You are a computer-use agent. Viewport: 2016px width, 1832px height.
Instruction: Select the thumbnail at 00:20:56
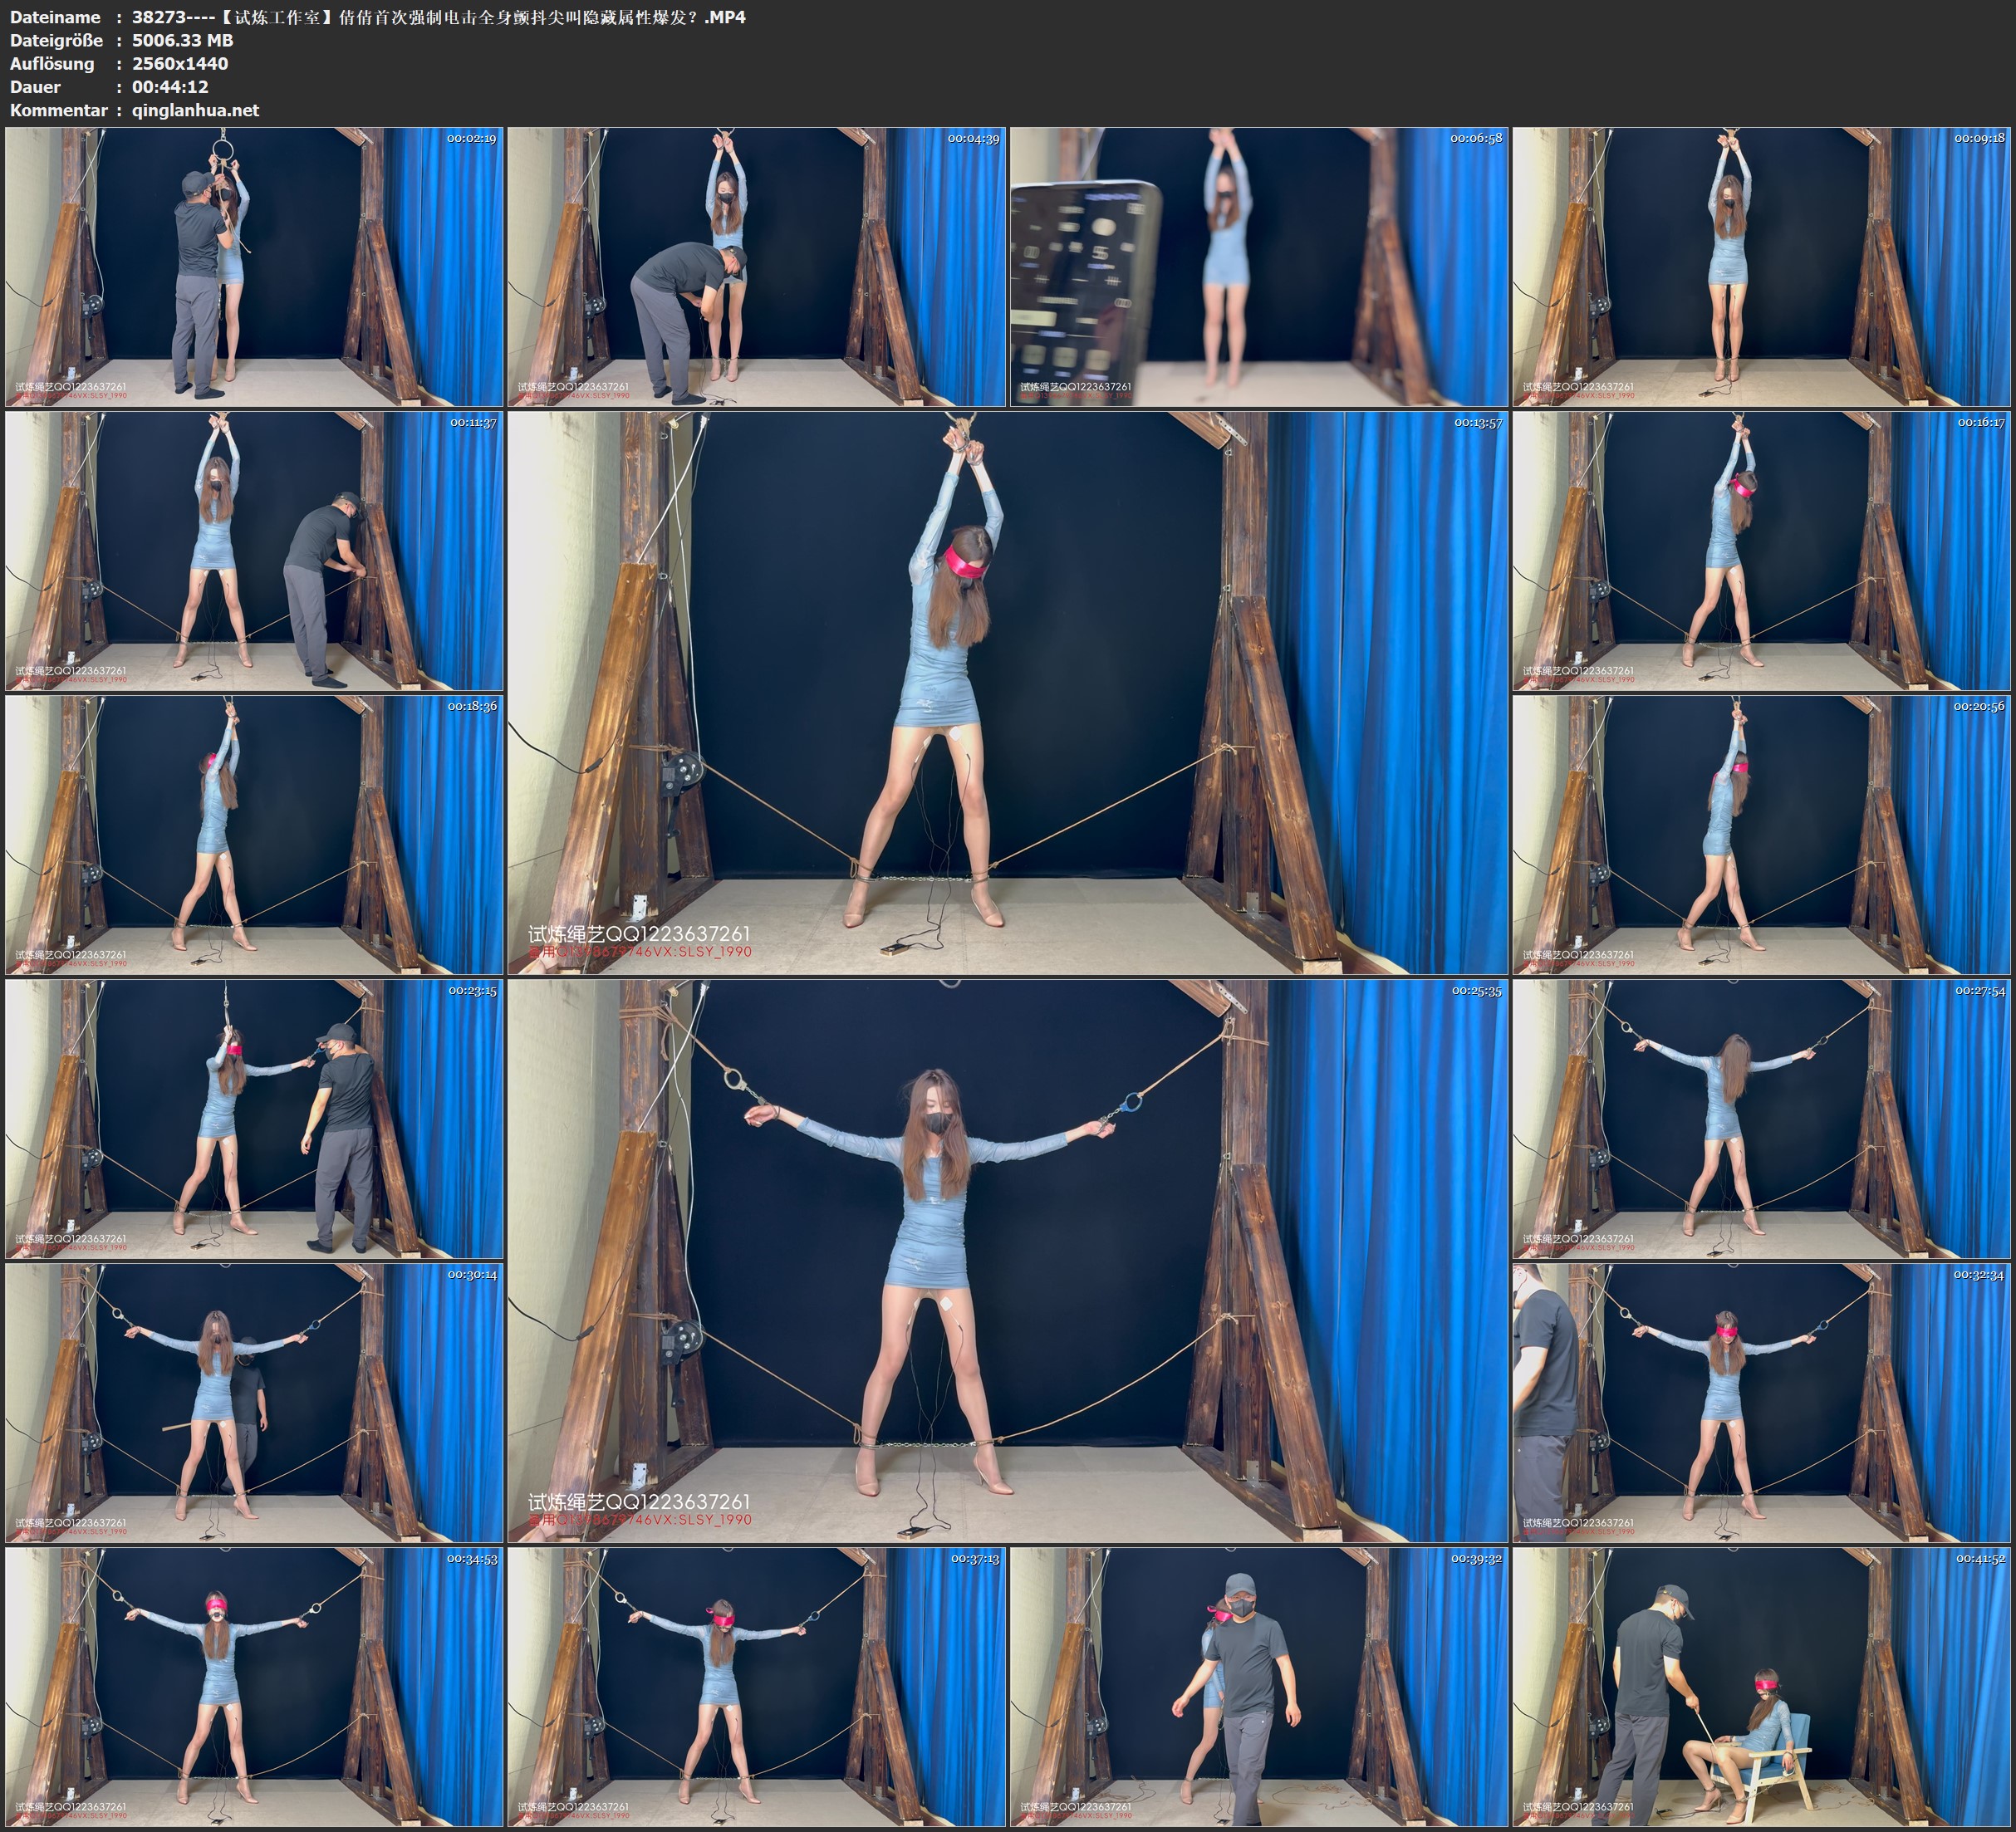(x=1762, y=835)
